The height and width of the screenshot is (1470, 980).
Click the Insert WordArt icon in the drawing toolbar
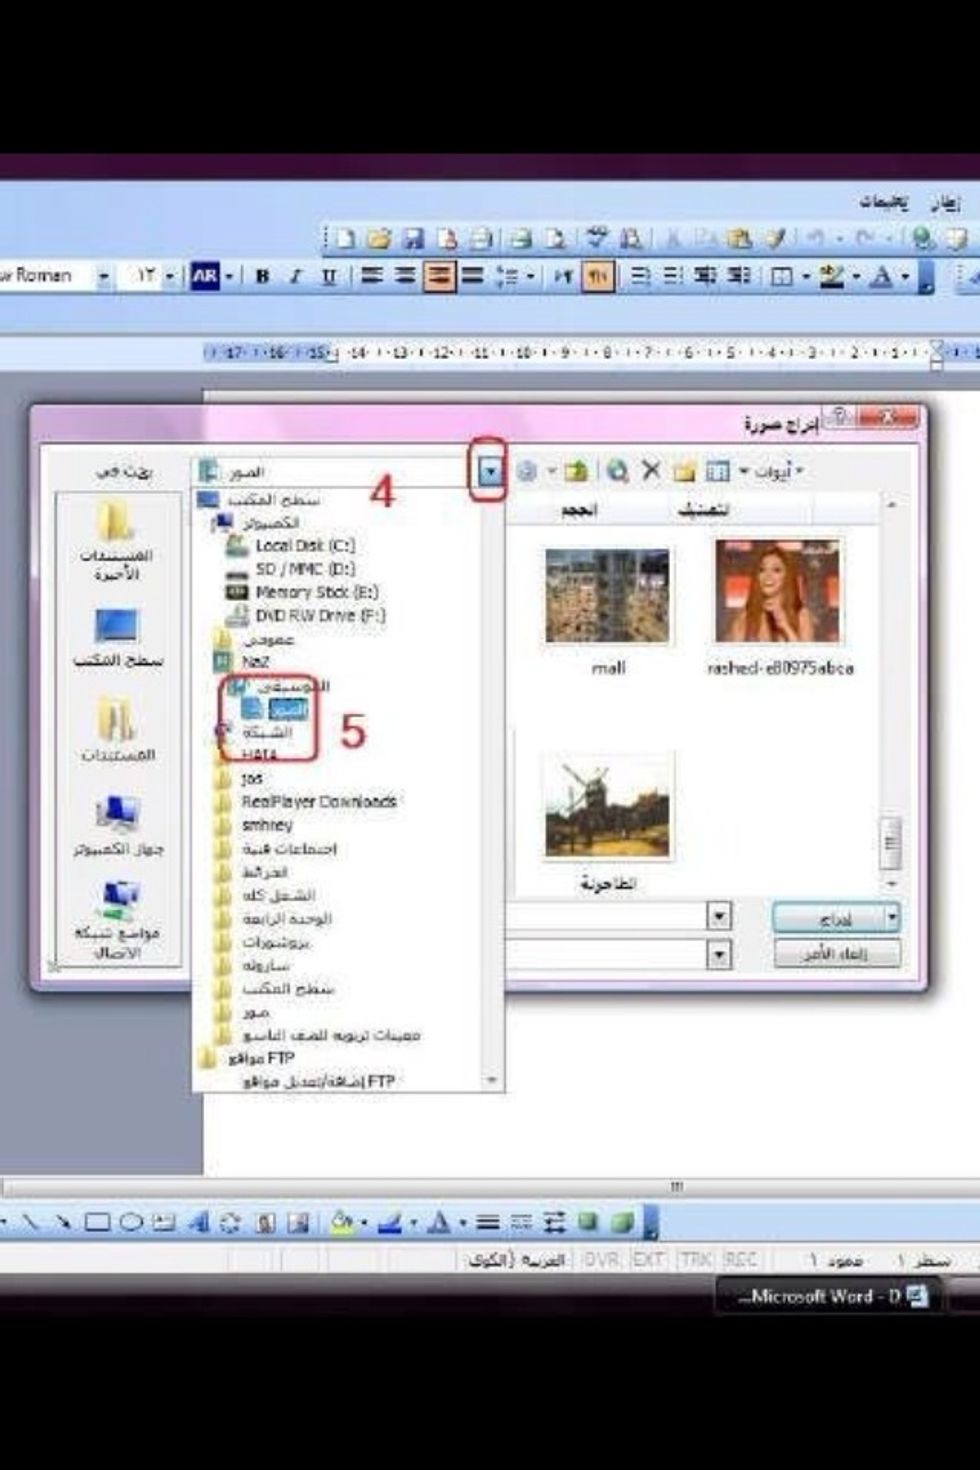[198, 1222]
